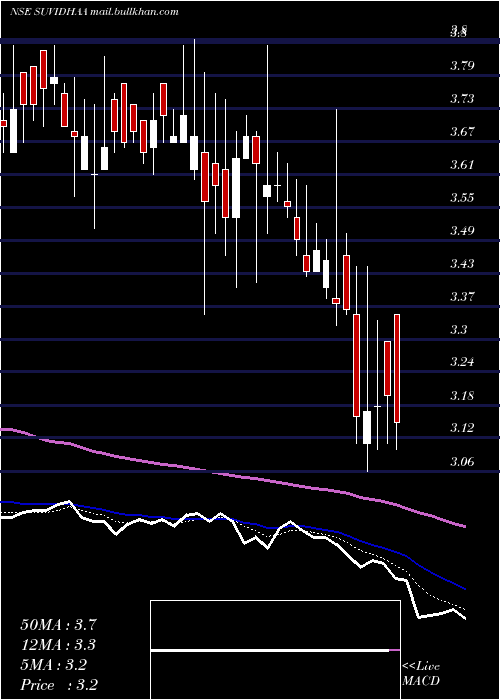Click the 3.67 price axis label

coord(462,132)
